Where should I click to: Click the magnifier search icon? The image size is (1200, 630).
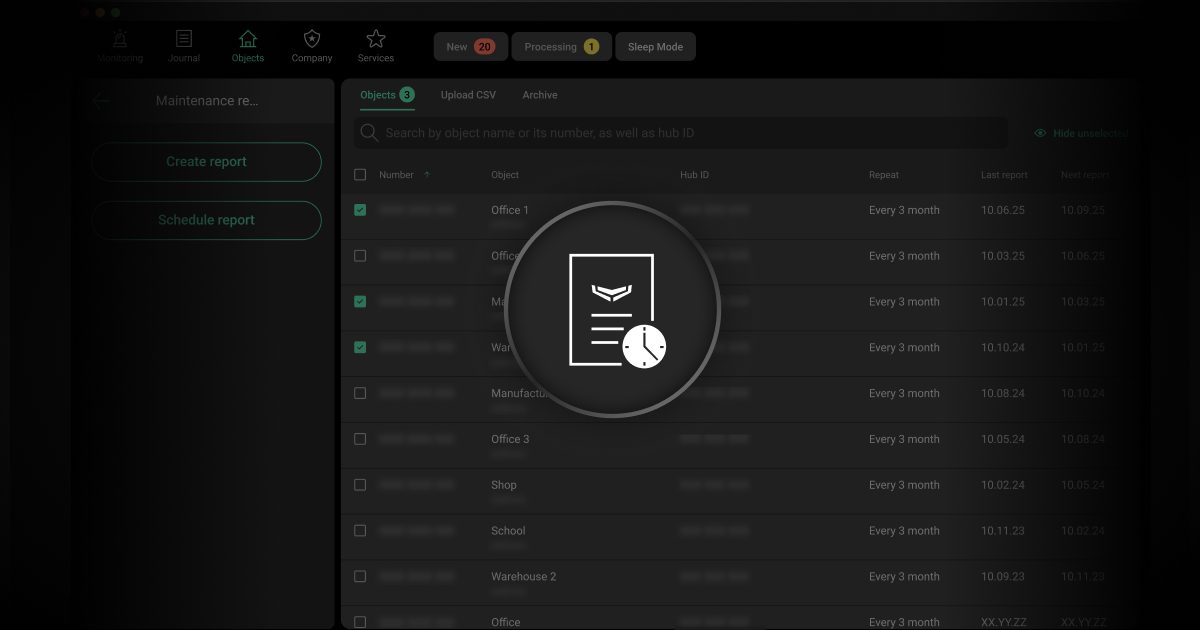[x=369, y=133]
